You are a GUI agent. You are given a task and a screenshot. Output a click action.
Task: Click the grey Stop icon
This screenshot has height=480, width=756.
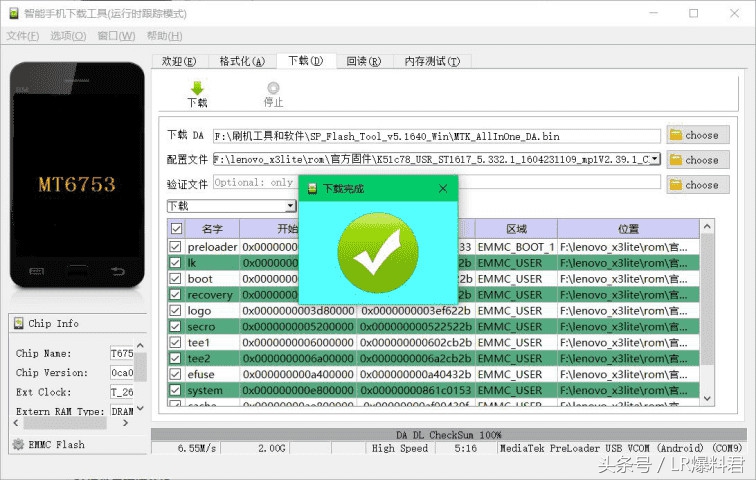[x=273, y=88]
